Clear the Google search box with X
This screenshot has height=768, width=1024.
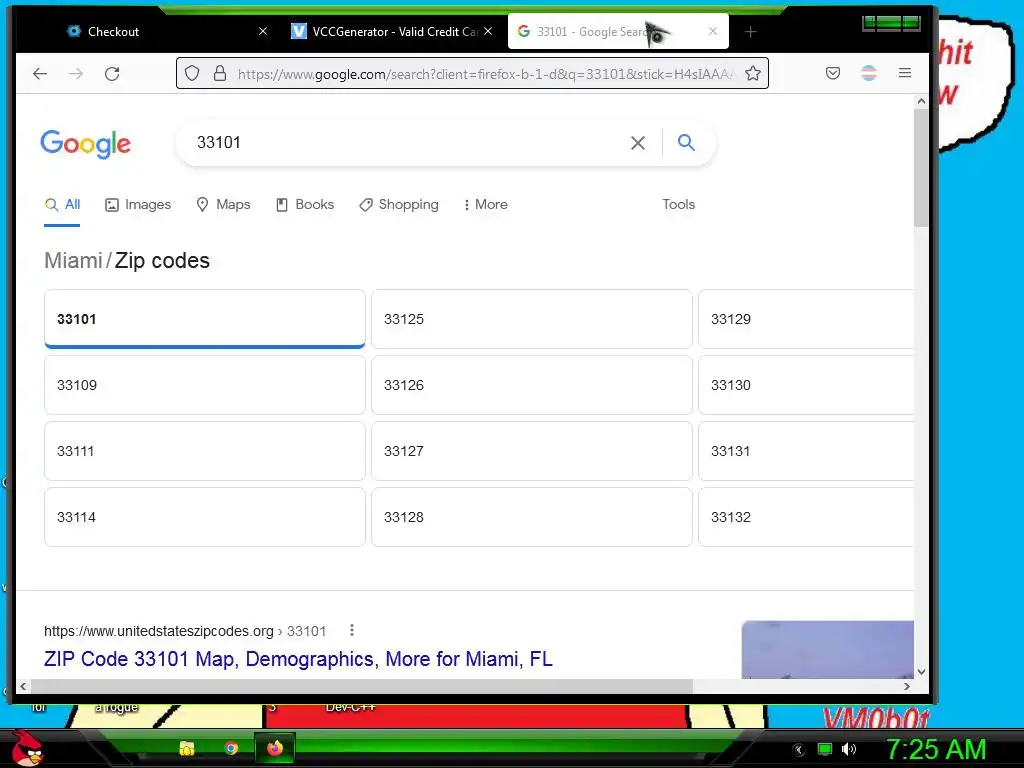tap(638, 143)
